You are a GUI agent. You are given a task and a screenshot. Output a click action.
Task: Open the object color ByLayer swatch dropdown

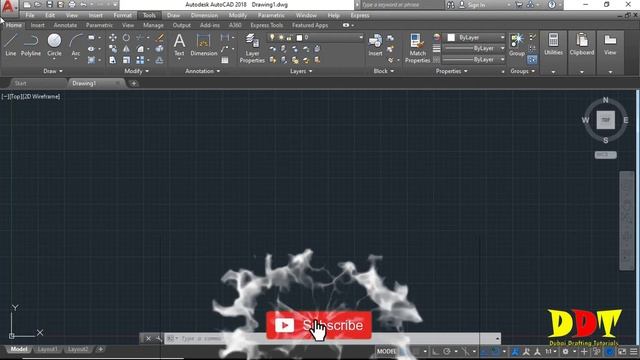click(x=474, y=38)
